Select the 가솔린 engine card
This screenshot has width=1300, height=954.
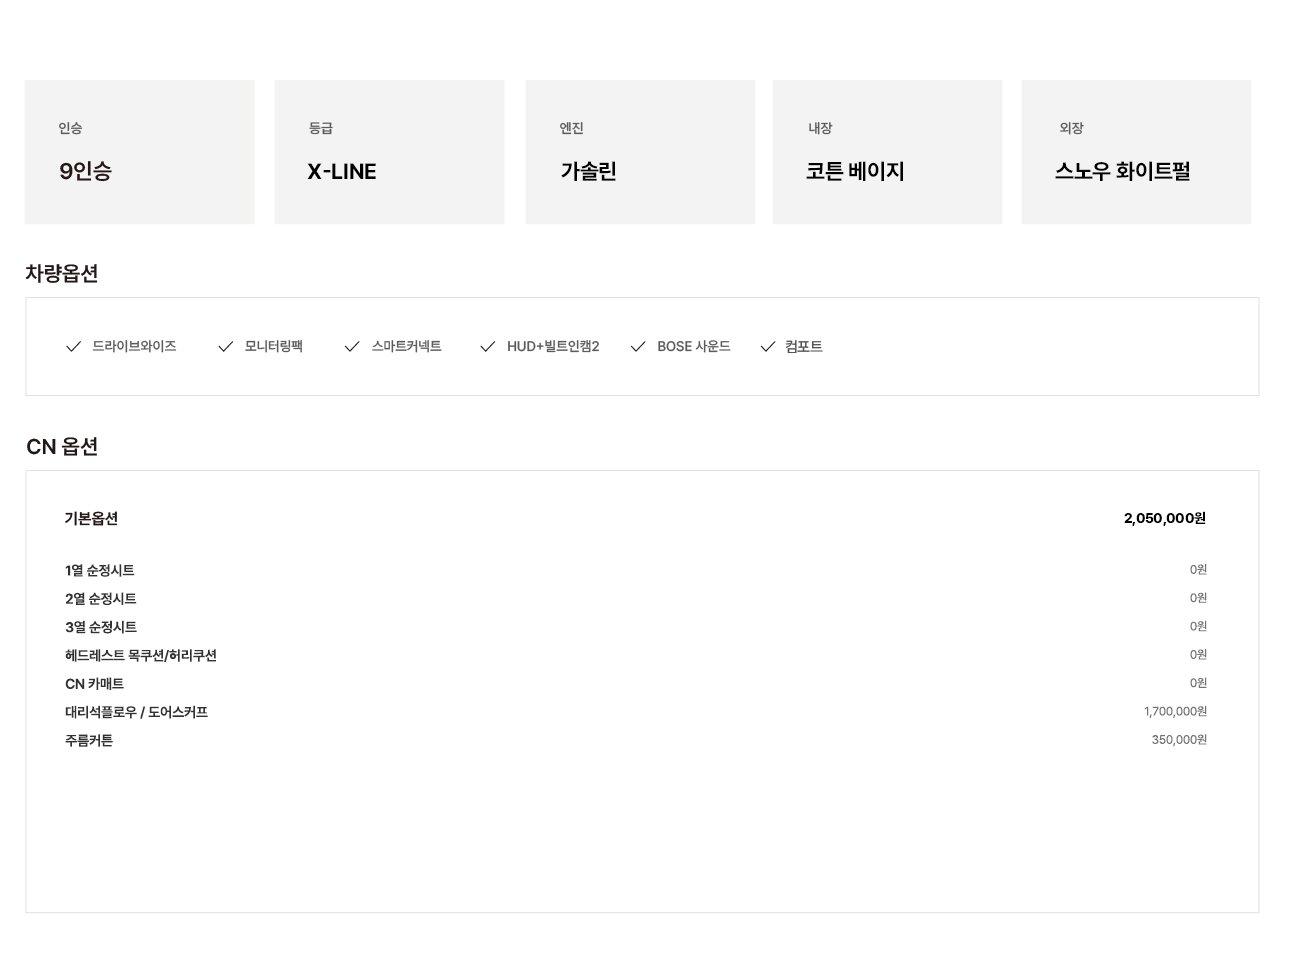pyautogui.click(x=640, y=152)
